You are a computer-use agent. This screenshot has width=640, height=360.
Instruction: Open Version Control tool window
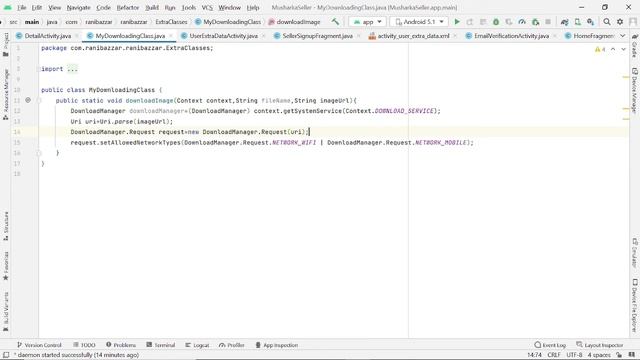pyautogui.click(x=39, y=345)
